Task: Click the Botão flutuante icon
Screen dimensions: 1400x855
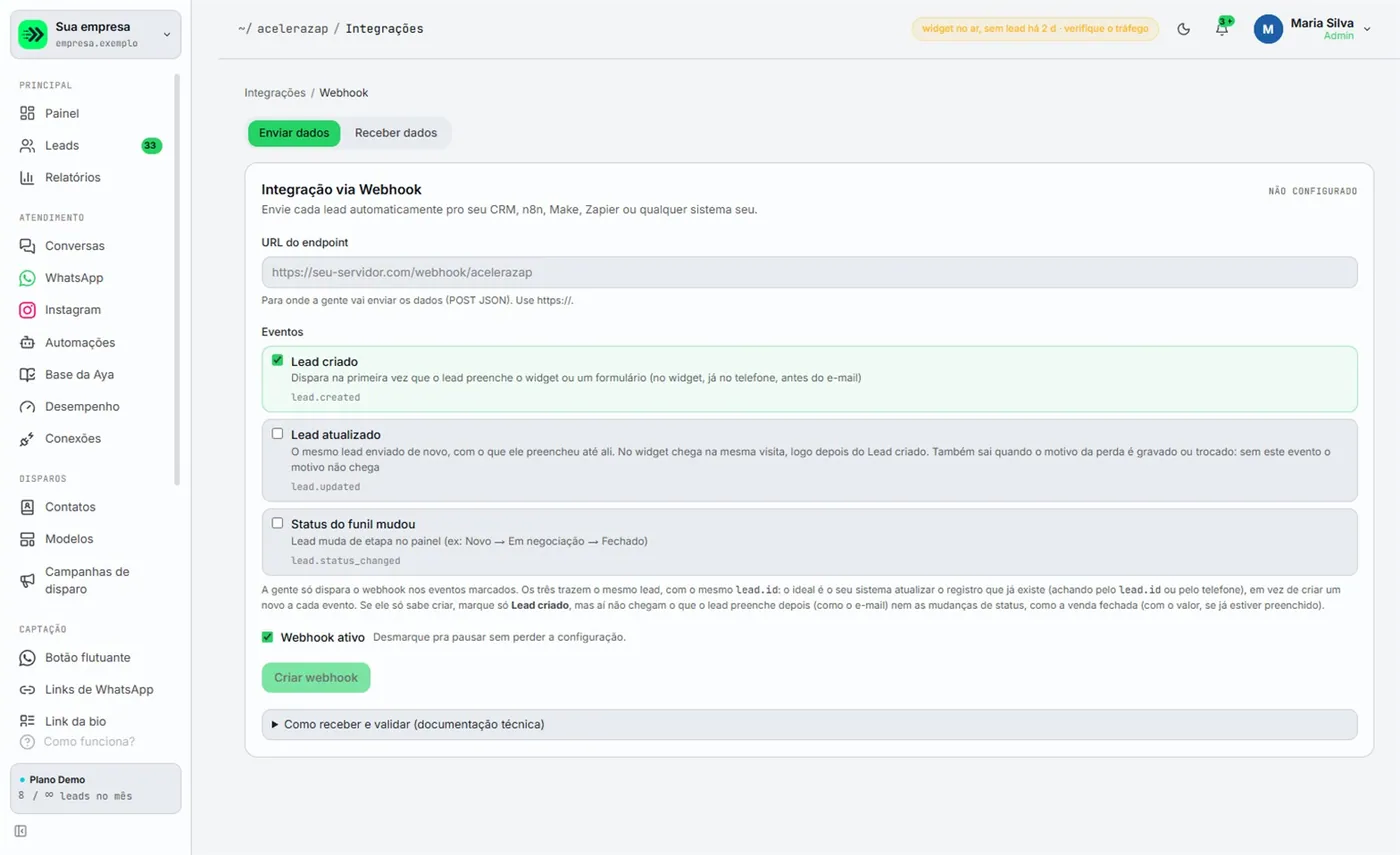Action: [28, 657]
